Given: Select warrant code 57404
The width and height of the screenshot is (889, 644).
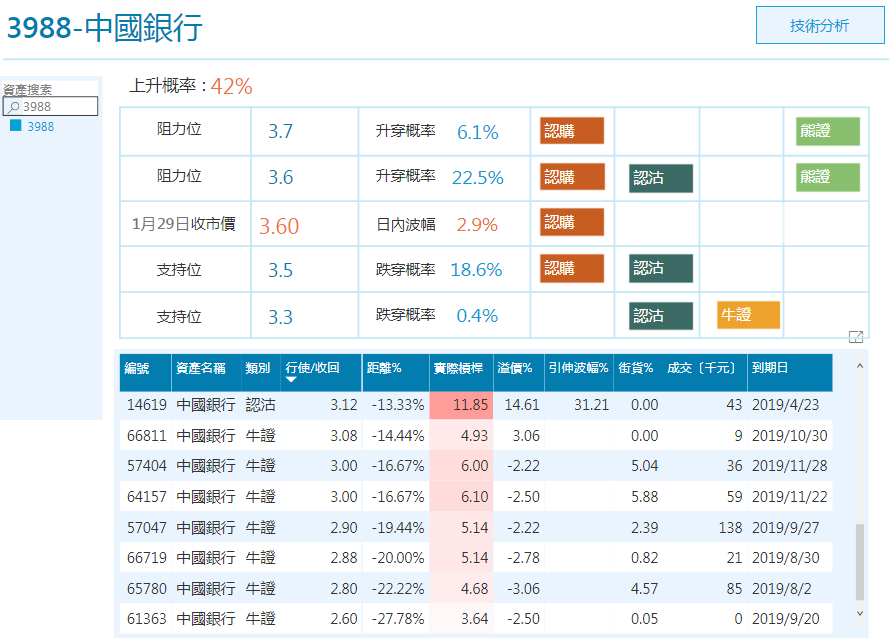Looking at the screenshot, I should point(147,466).
